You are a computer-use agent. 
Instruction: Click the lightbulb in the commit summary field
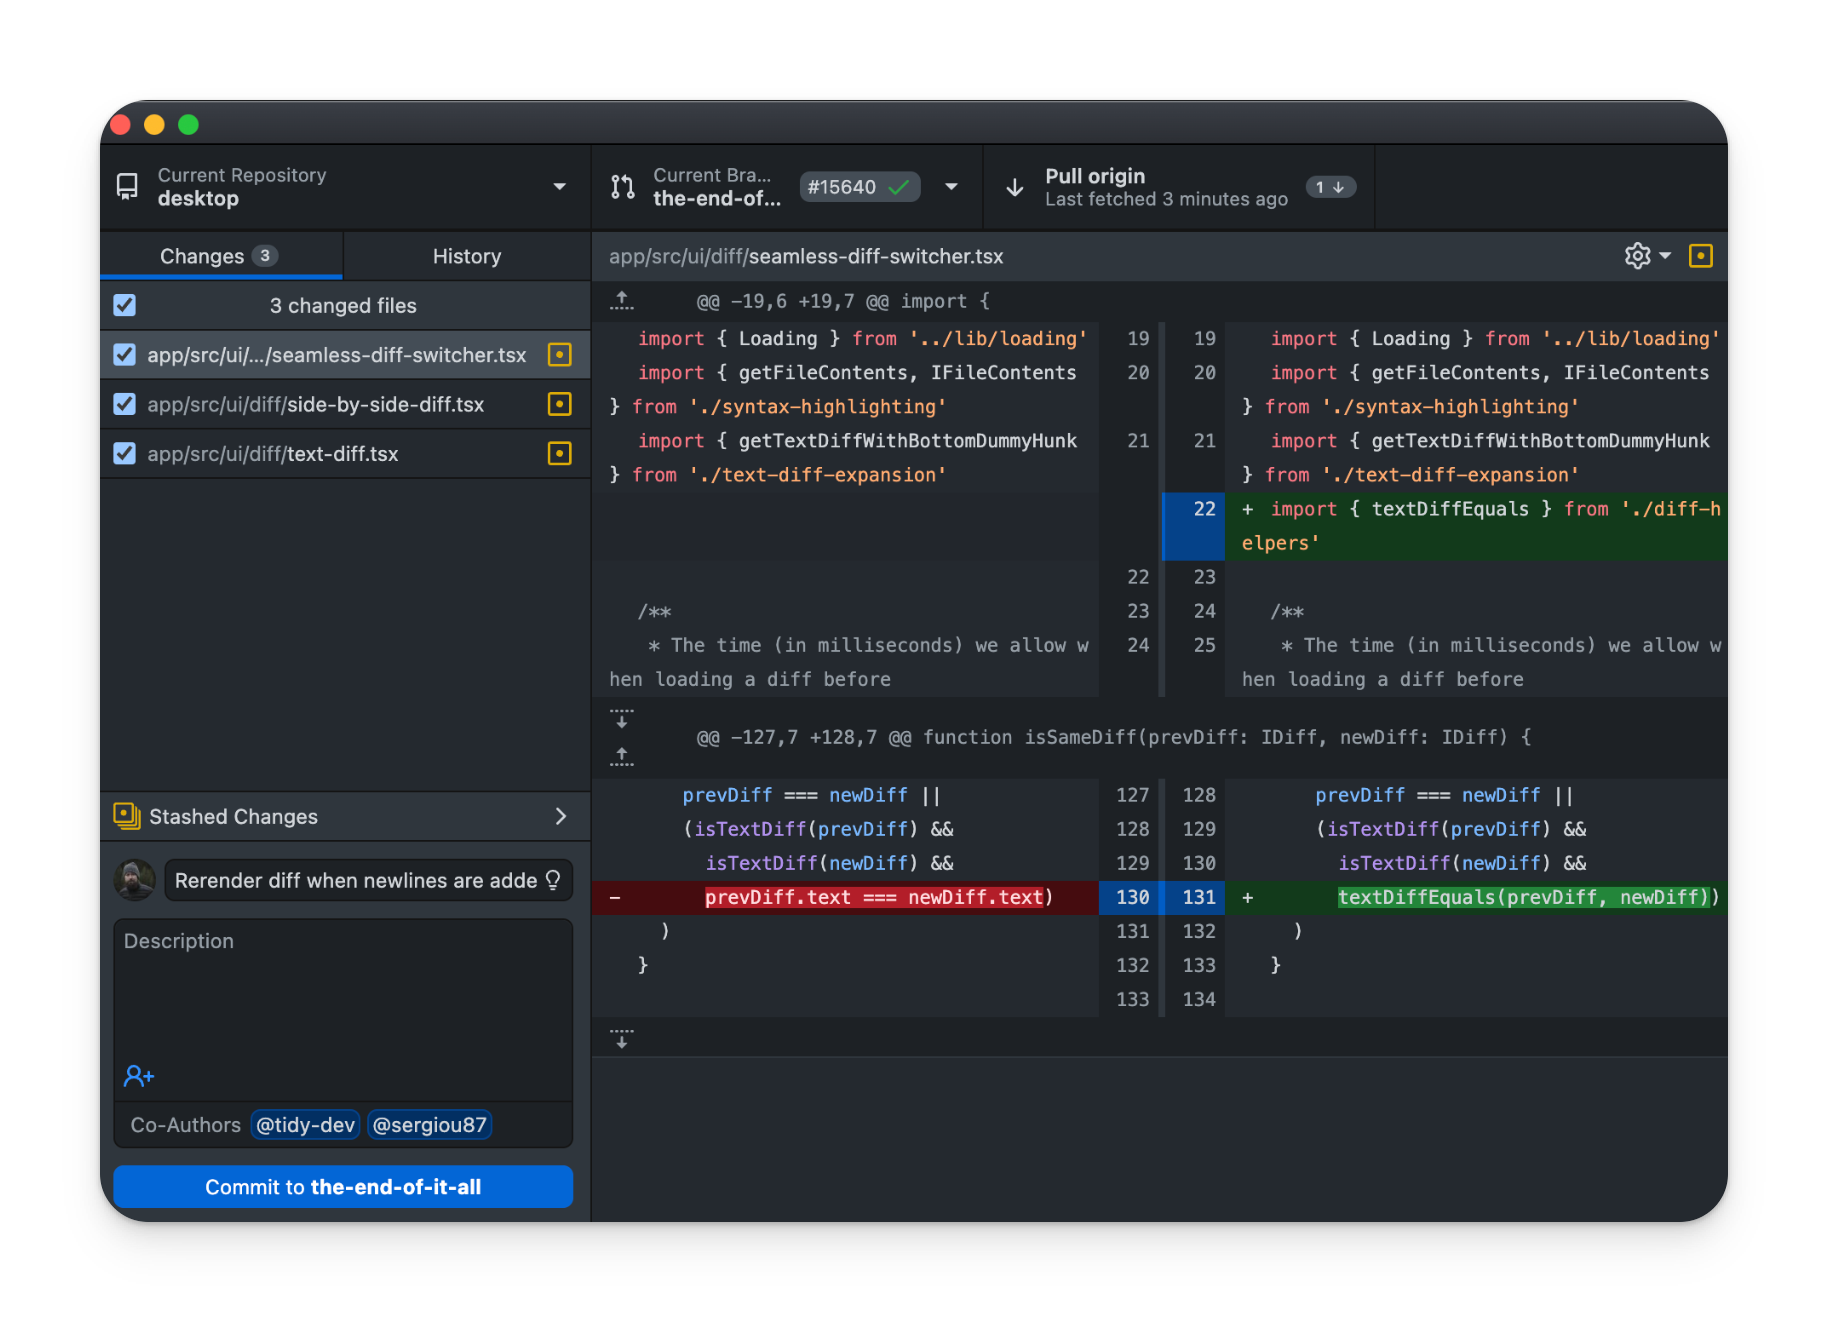[x=553, y=880]
